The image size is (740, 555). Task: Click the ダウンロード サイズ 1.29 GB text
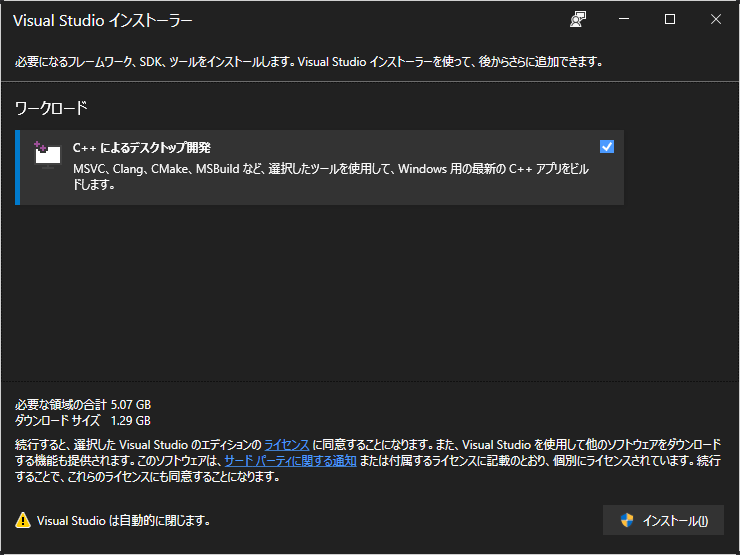83,420
